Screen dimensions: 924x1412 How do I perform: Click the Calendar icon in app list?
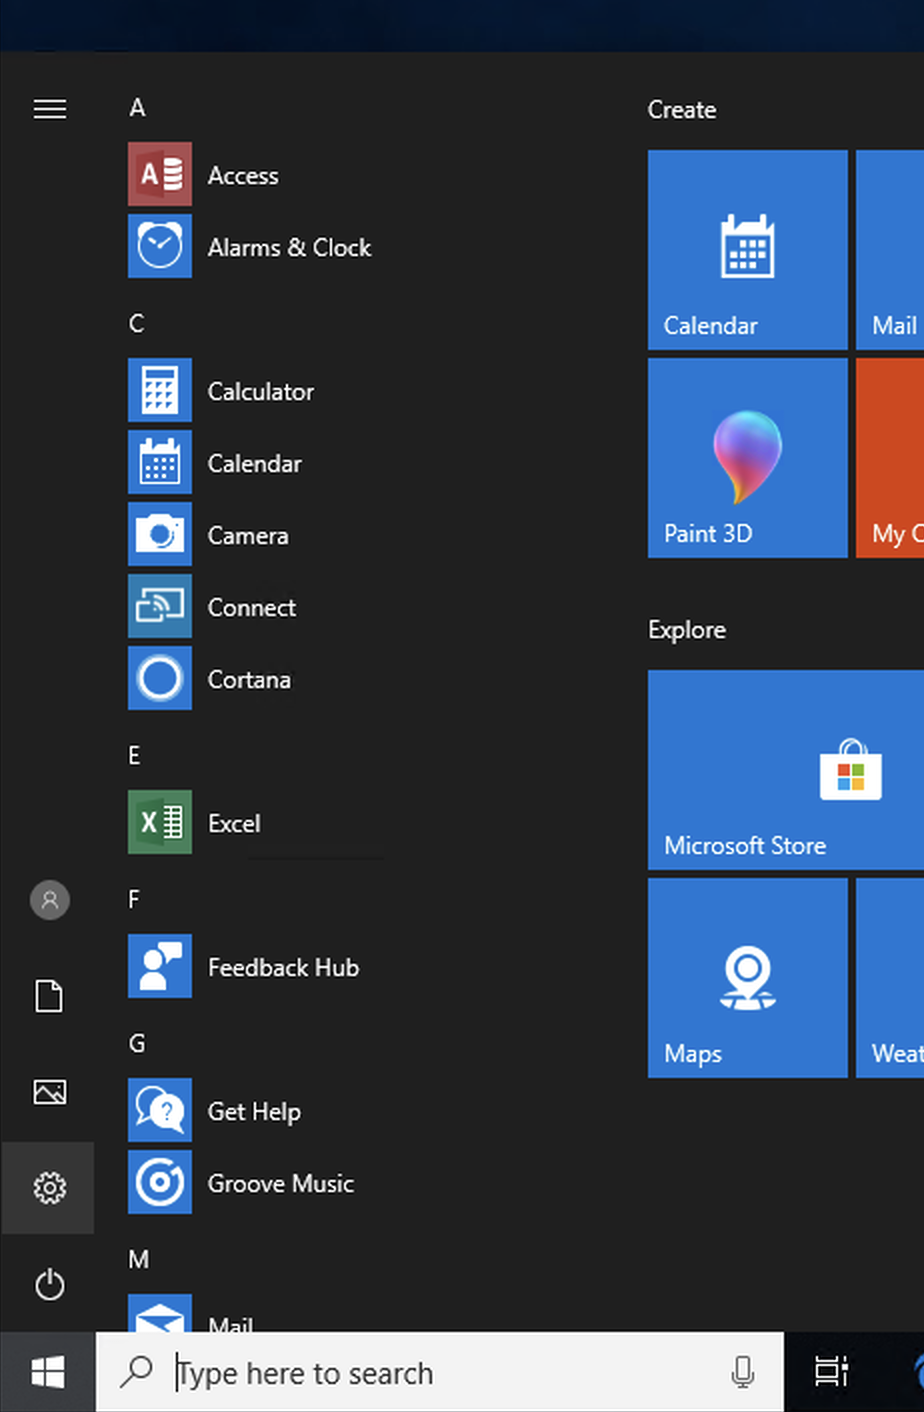[x=160, y=462]
